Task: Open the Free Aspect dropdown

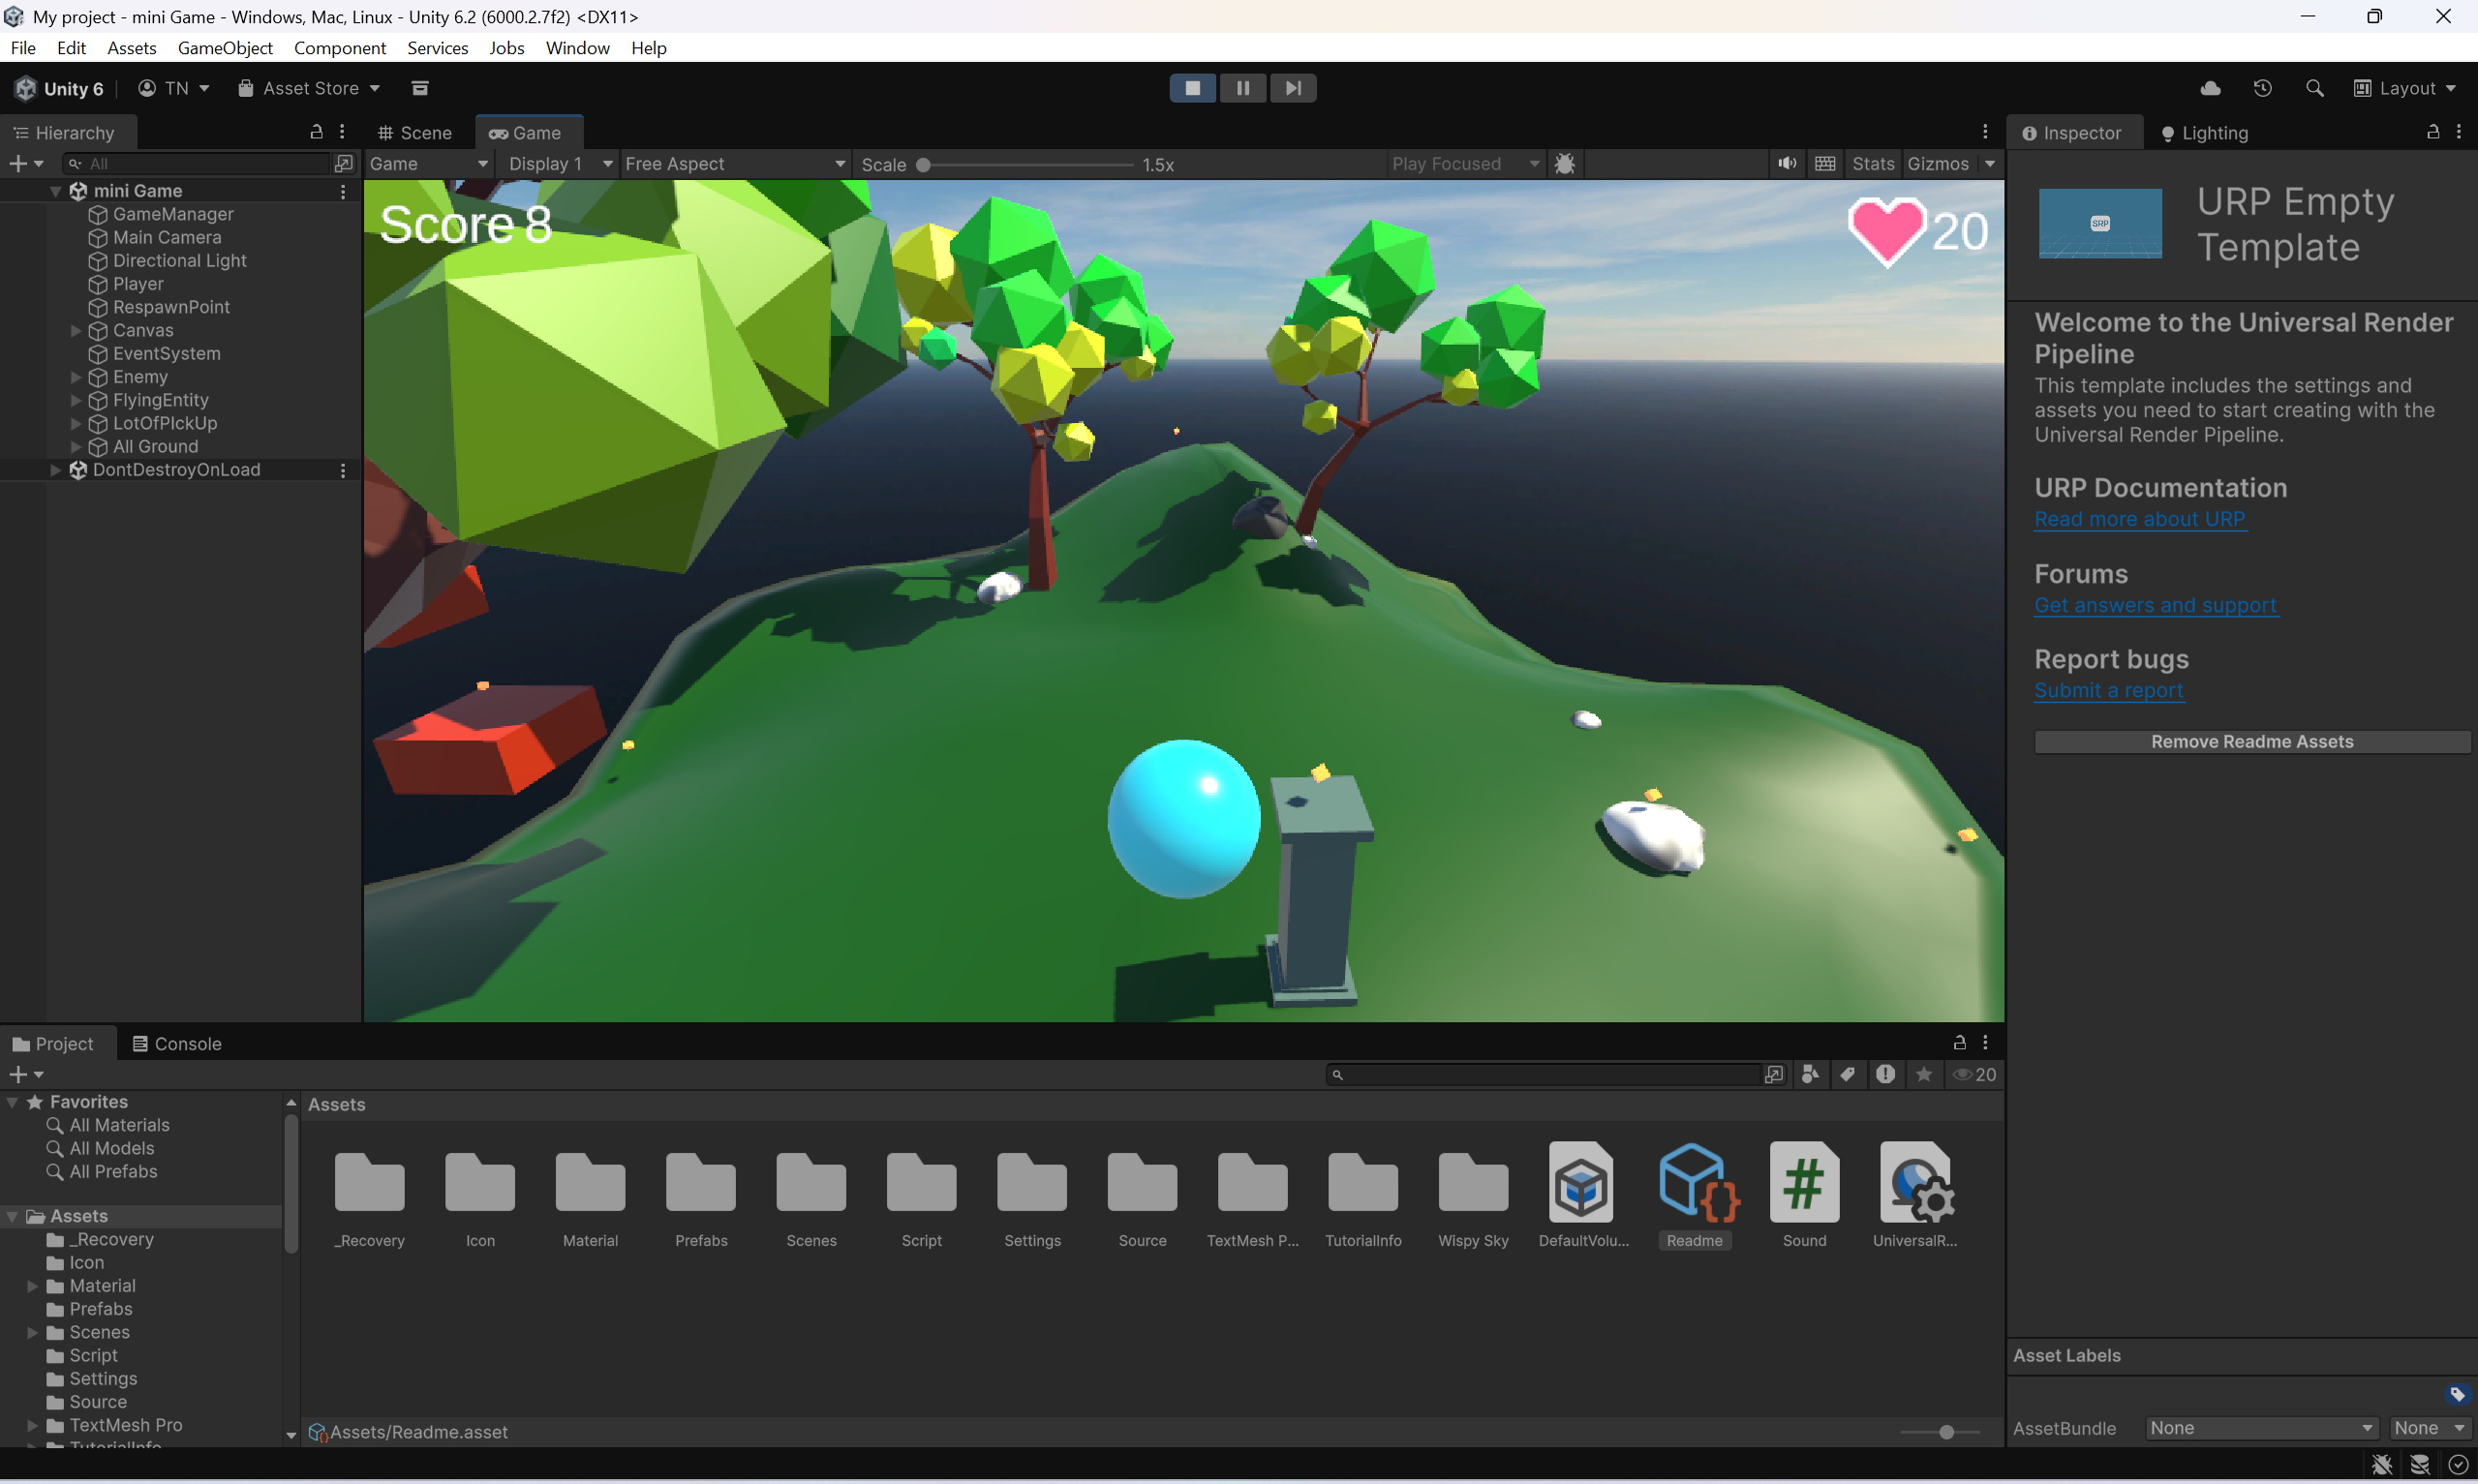Action: (734, 164)
